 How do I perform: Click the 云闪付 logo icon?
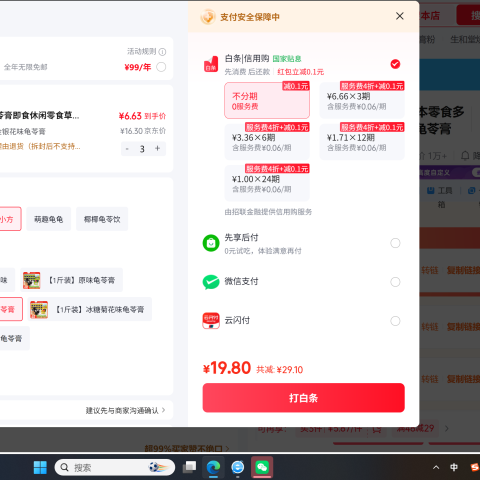pos(211,321)
